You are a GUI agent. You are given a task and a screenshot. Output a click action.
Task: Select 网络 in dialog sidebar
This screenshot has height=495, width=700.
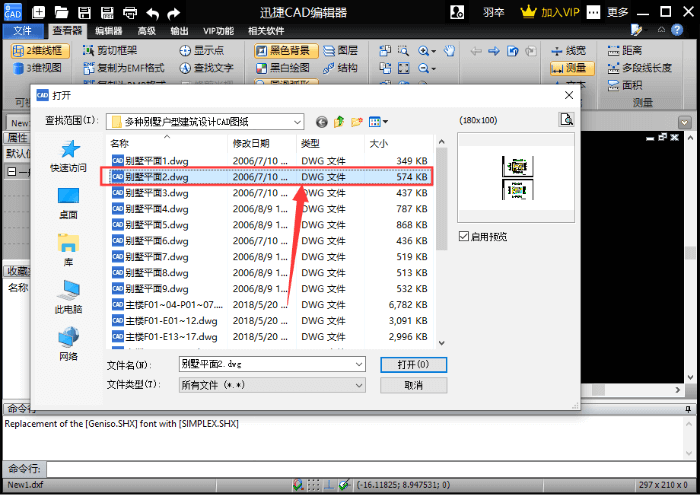(68, 344)
